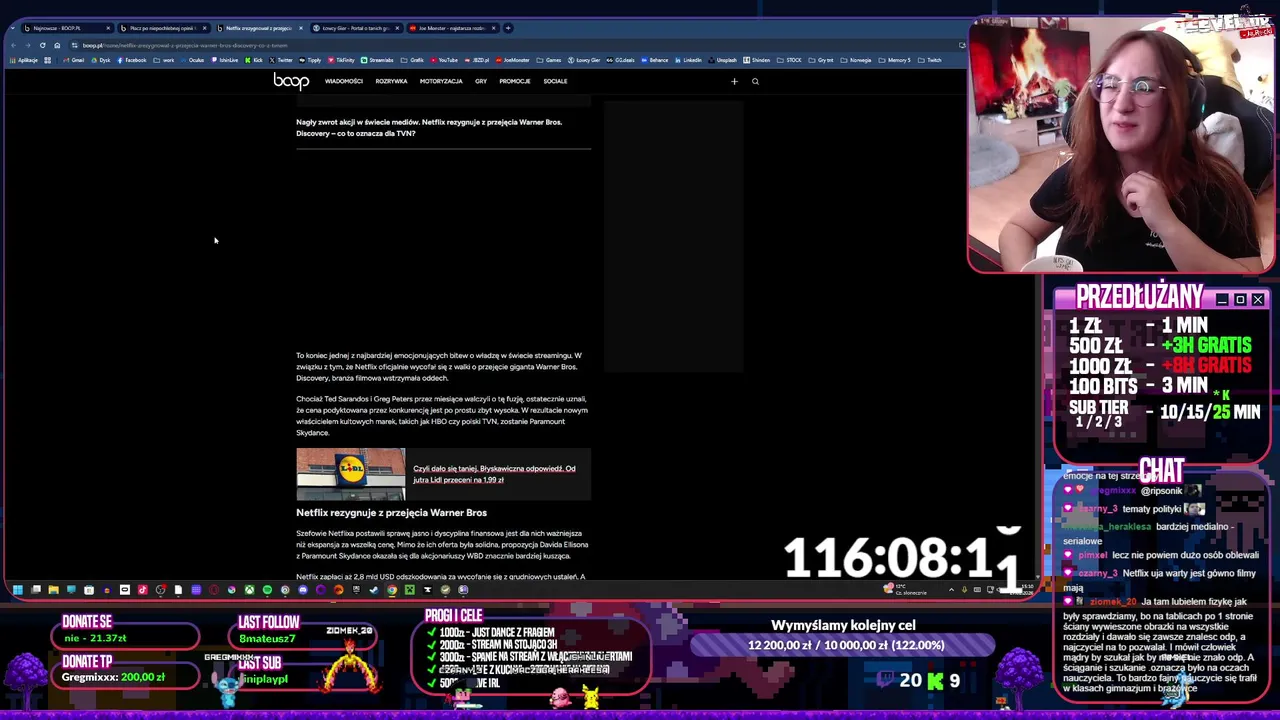The width and height of the screenshot is (1280, 720).
Task: Open the IshinLive bookmark
Action: coord(225,60)
